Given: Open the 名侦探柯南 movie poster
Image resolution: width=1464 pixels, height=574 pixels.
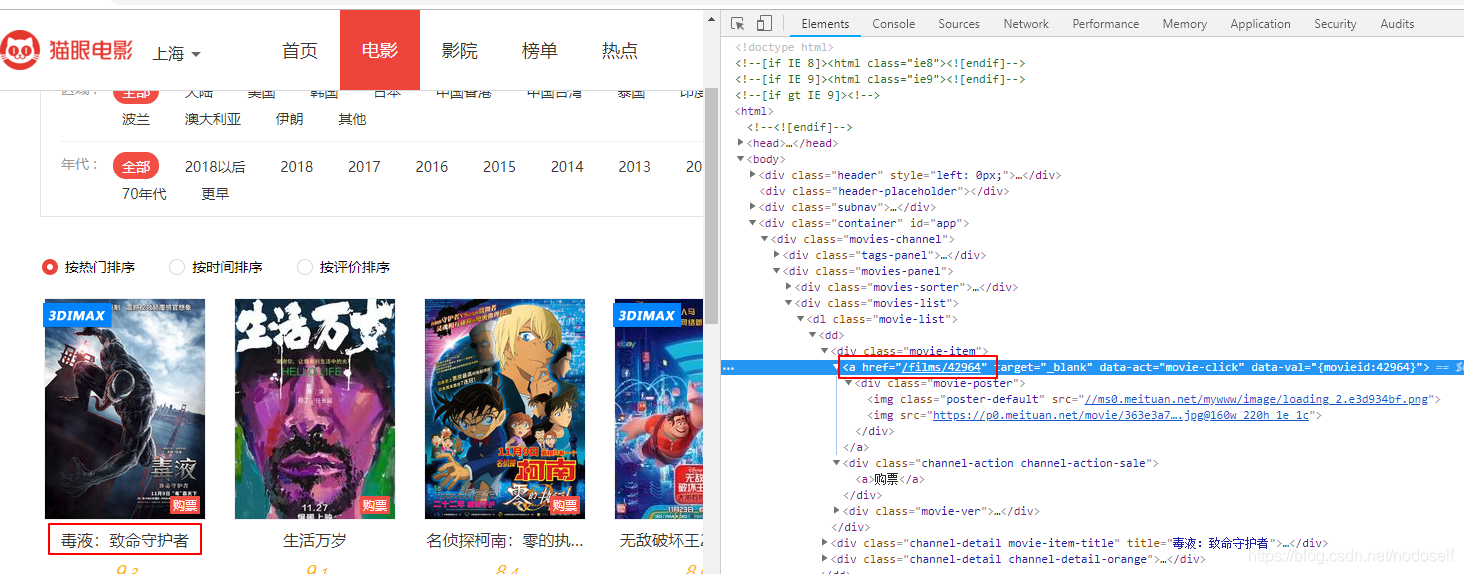Looking at the screenshot, I should (505, 409).
